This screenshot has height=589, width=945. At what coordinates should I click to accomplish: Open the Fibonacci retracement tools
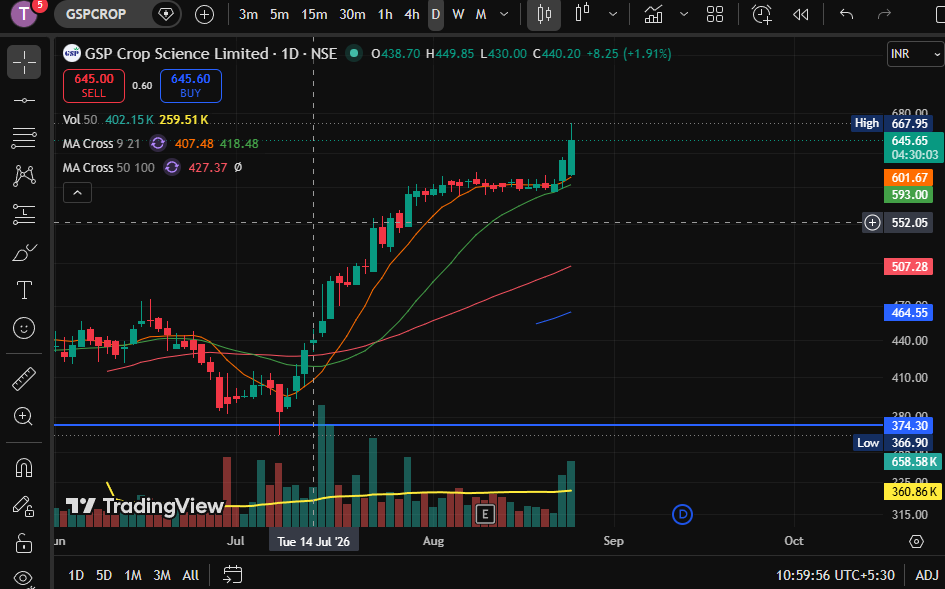point(24,138)
